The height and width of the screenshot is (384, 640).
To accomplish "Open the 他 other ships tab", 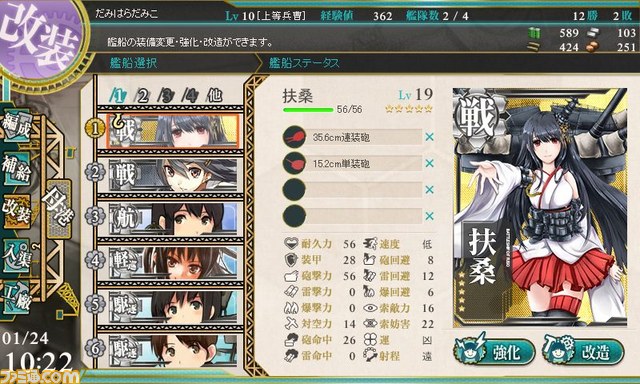I will 214,95.
